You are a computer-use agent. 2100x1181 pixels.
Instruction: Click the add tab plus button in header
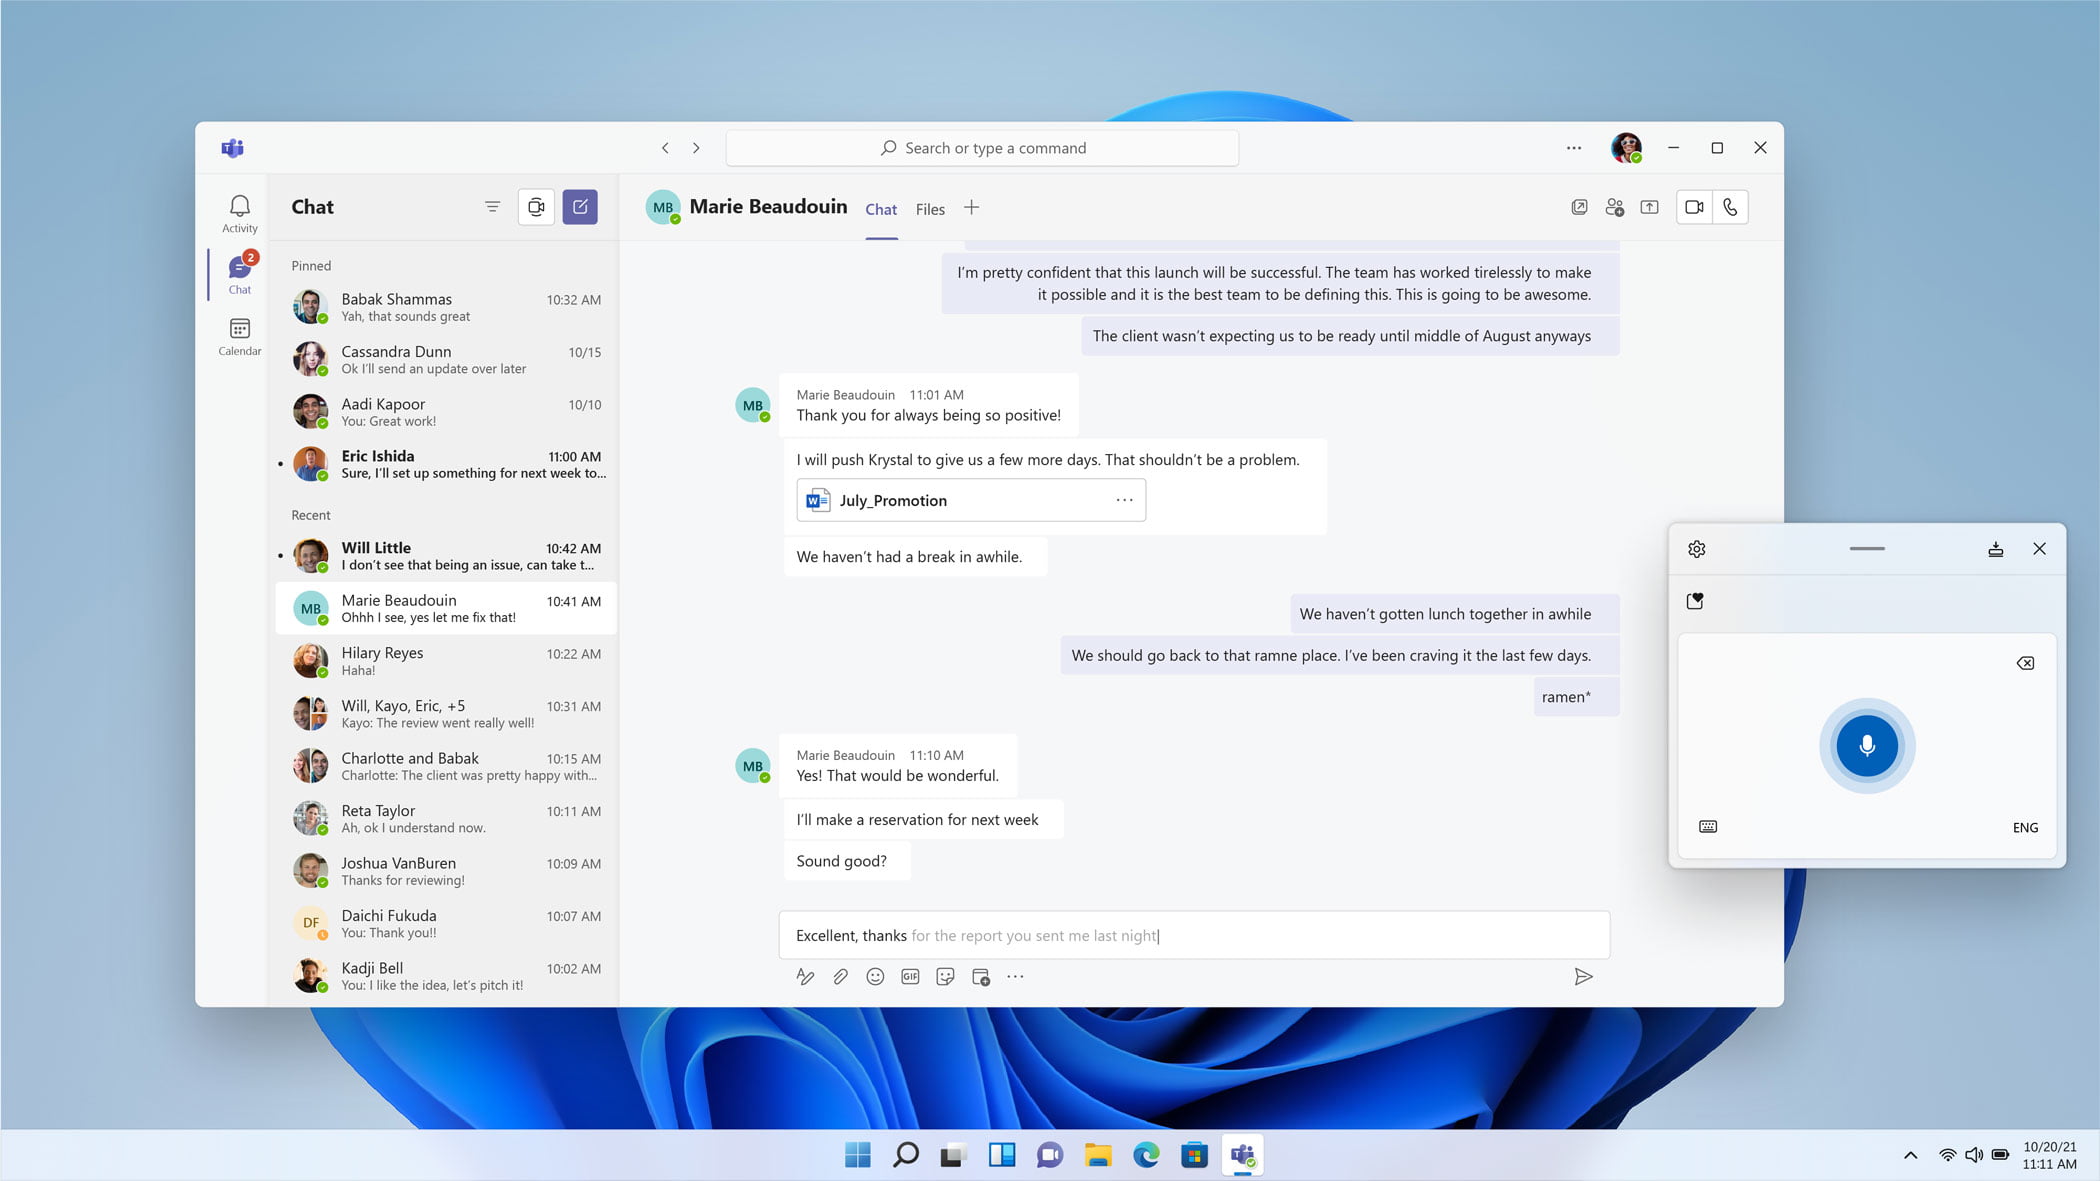click(974, 208)
